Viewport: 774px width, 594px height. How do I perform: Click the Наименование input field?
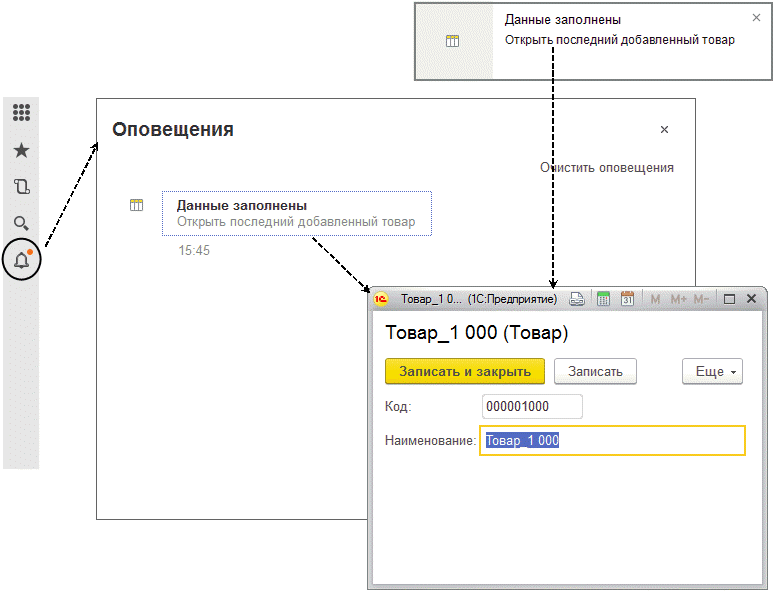click(612, 440)
